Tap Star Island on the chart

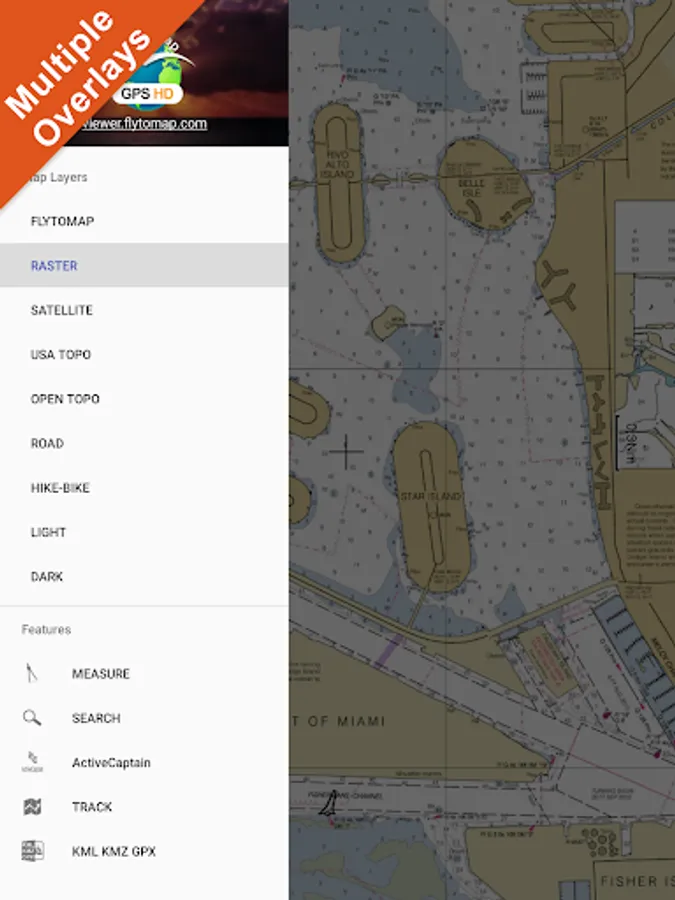[430, 505]
